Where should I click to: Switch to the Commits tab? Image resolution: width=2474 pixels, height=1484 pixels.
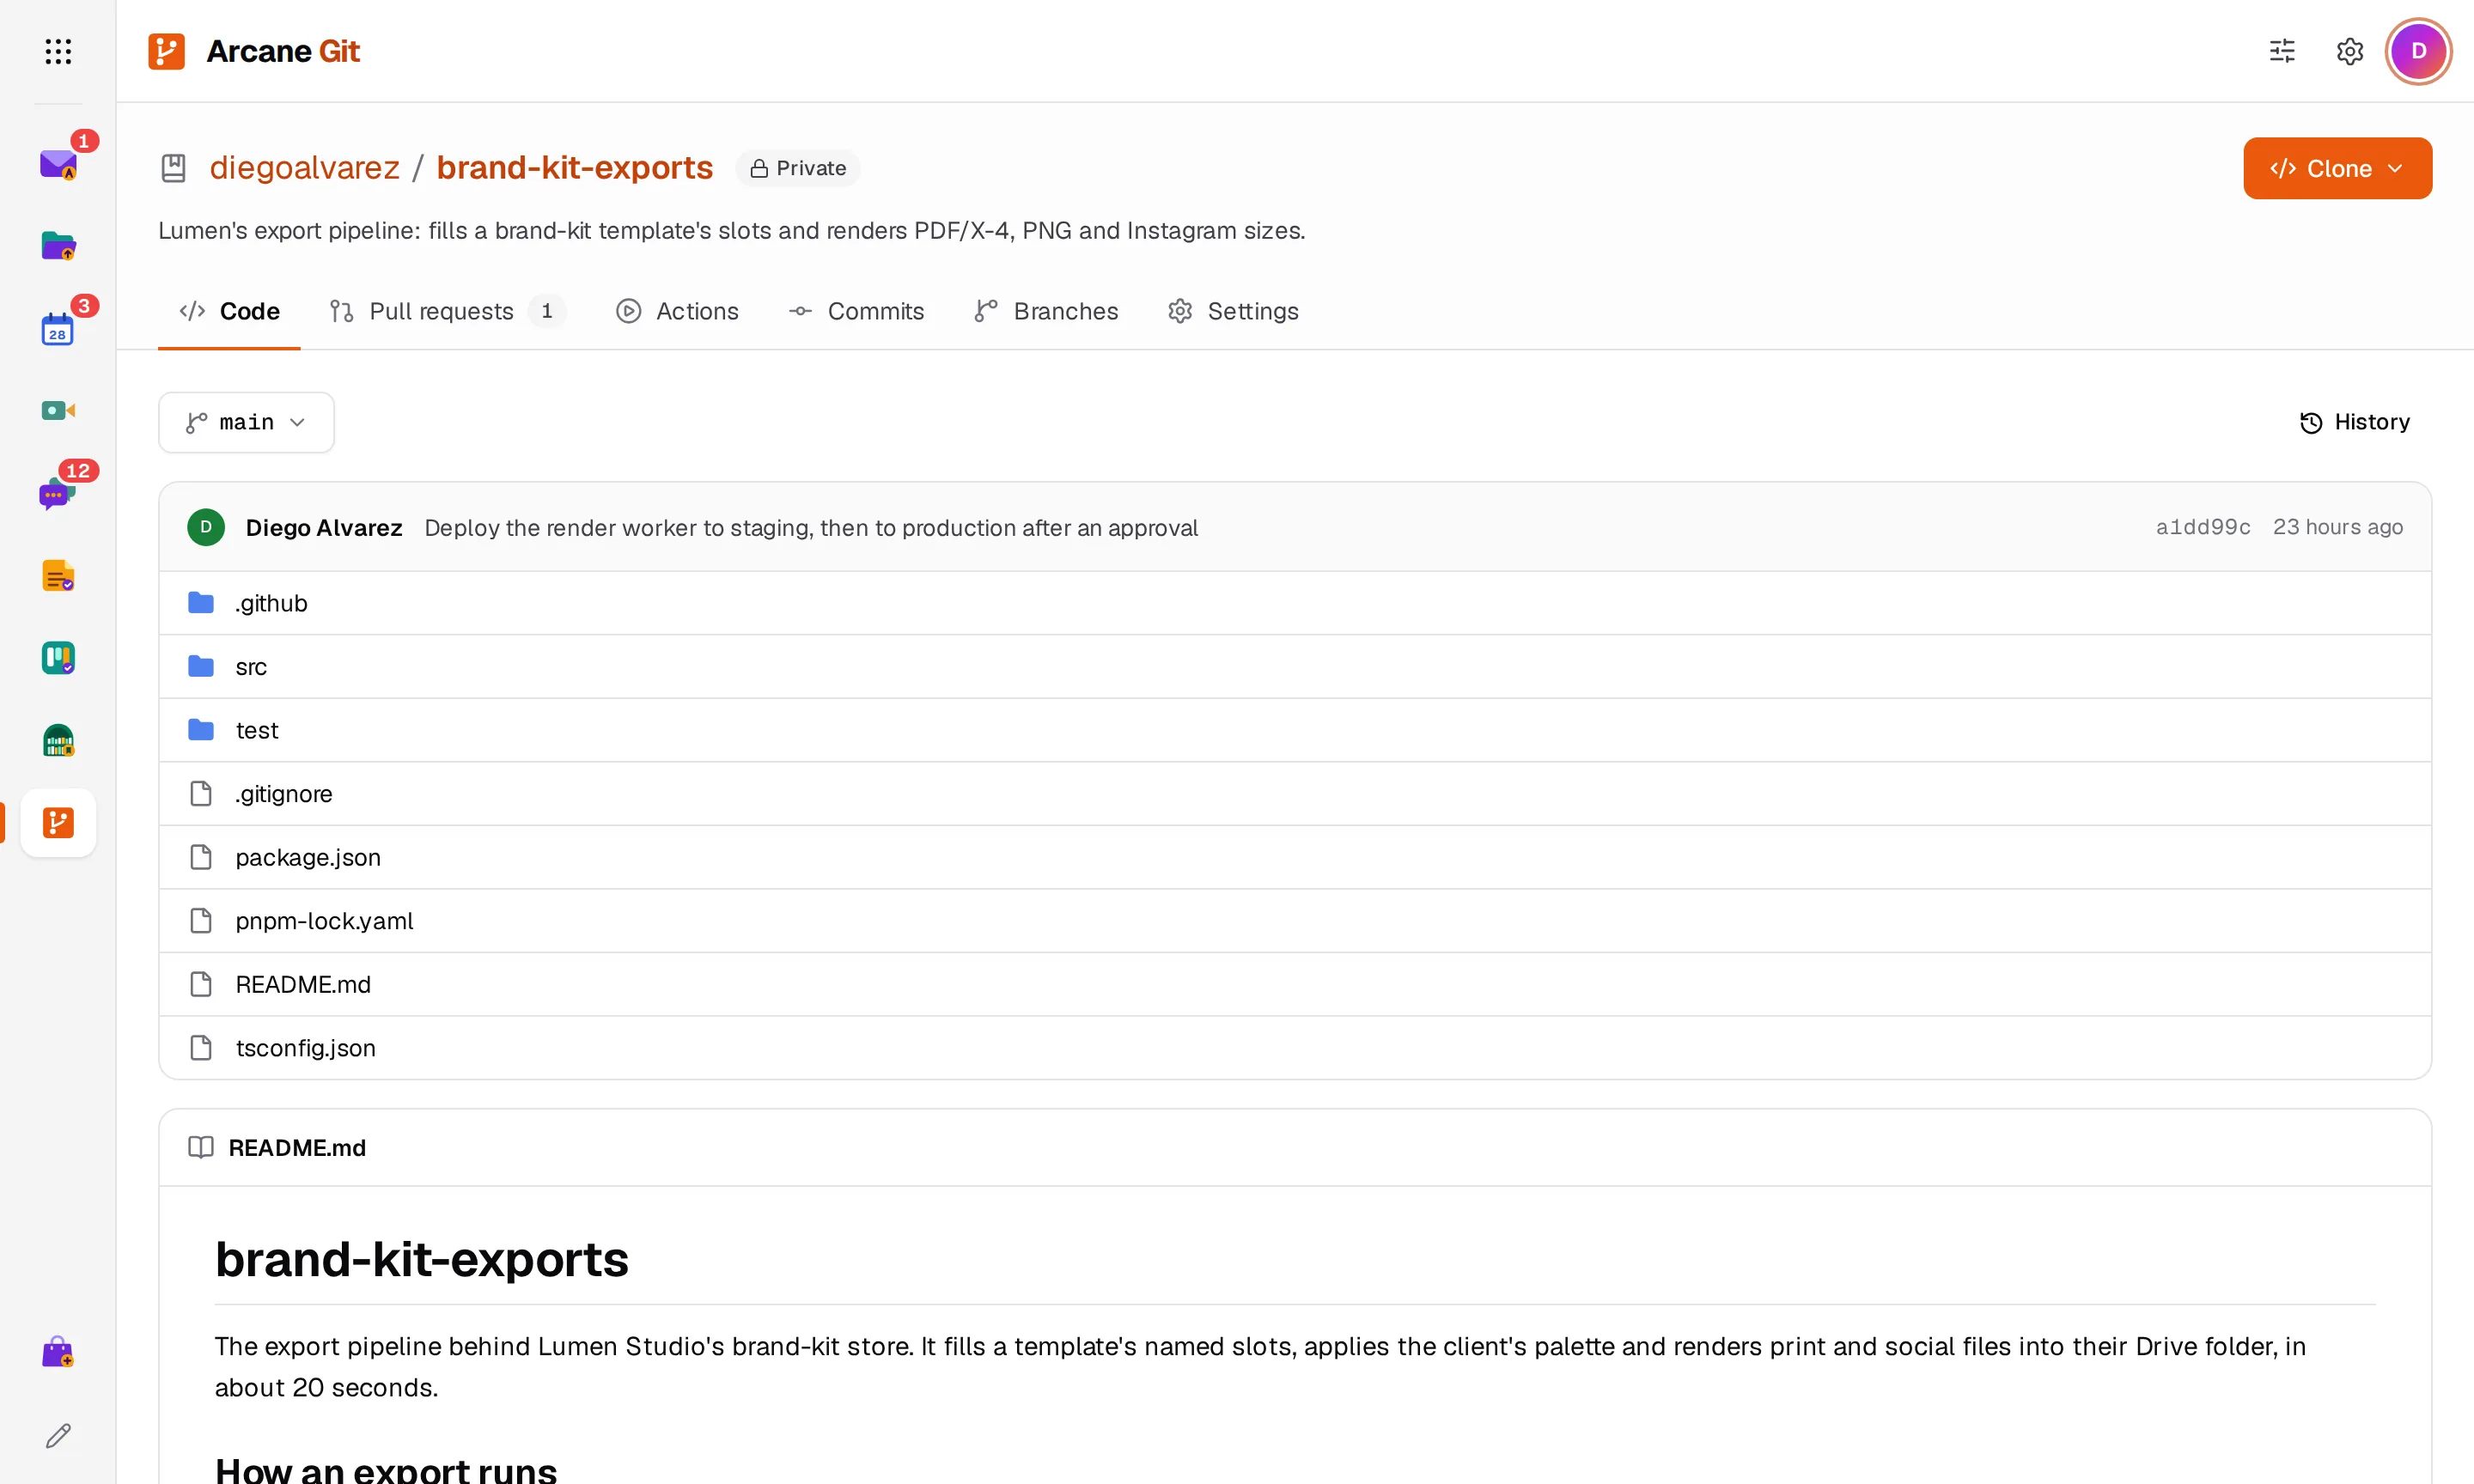click(x=856, y=311)
